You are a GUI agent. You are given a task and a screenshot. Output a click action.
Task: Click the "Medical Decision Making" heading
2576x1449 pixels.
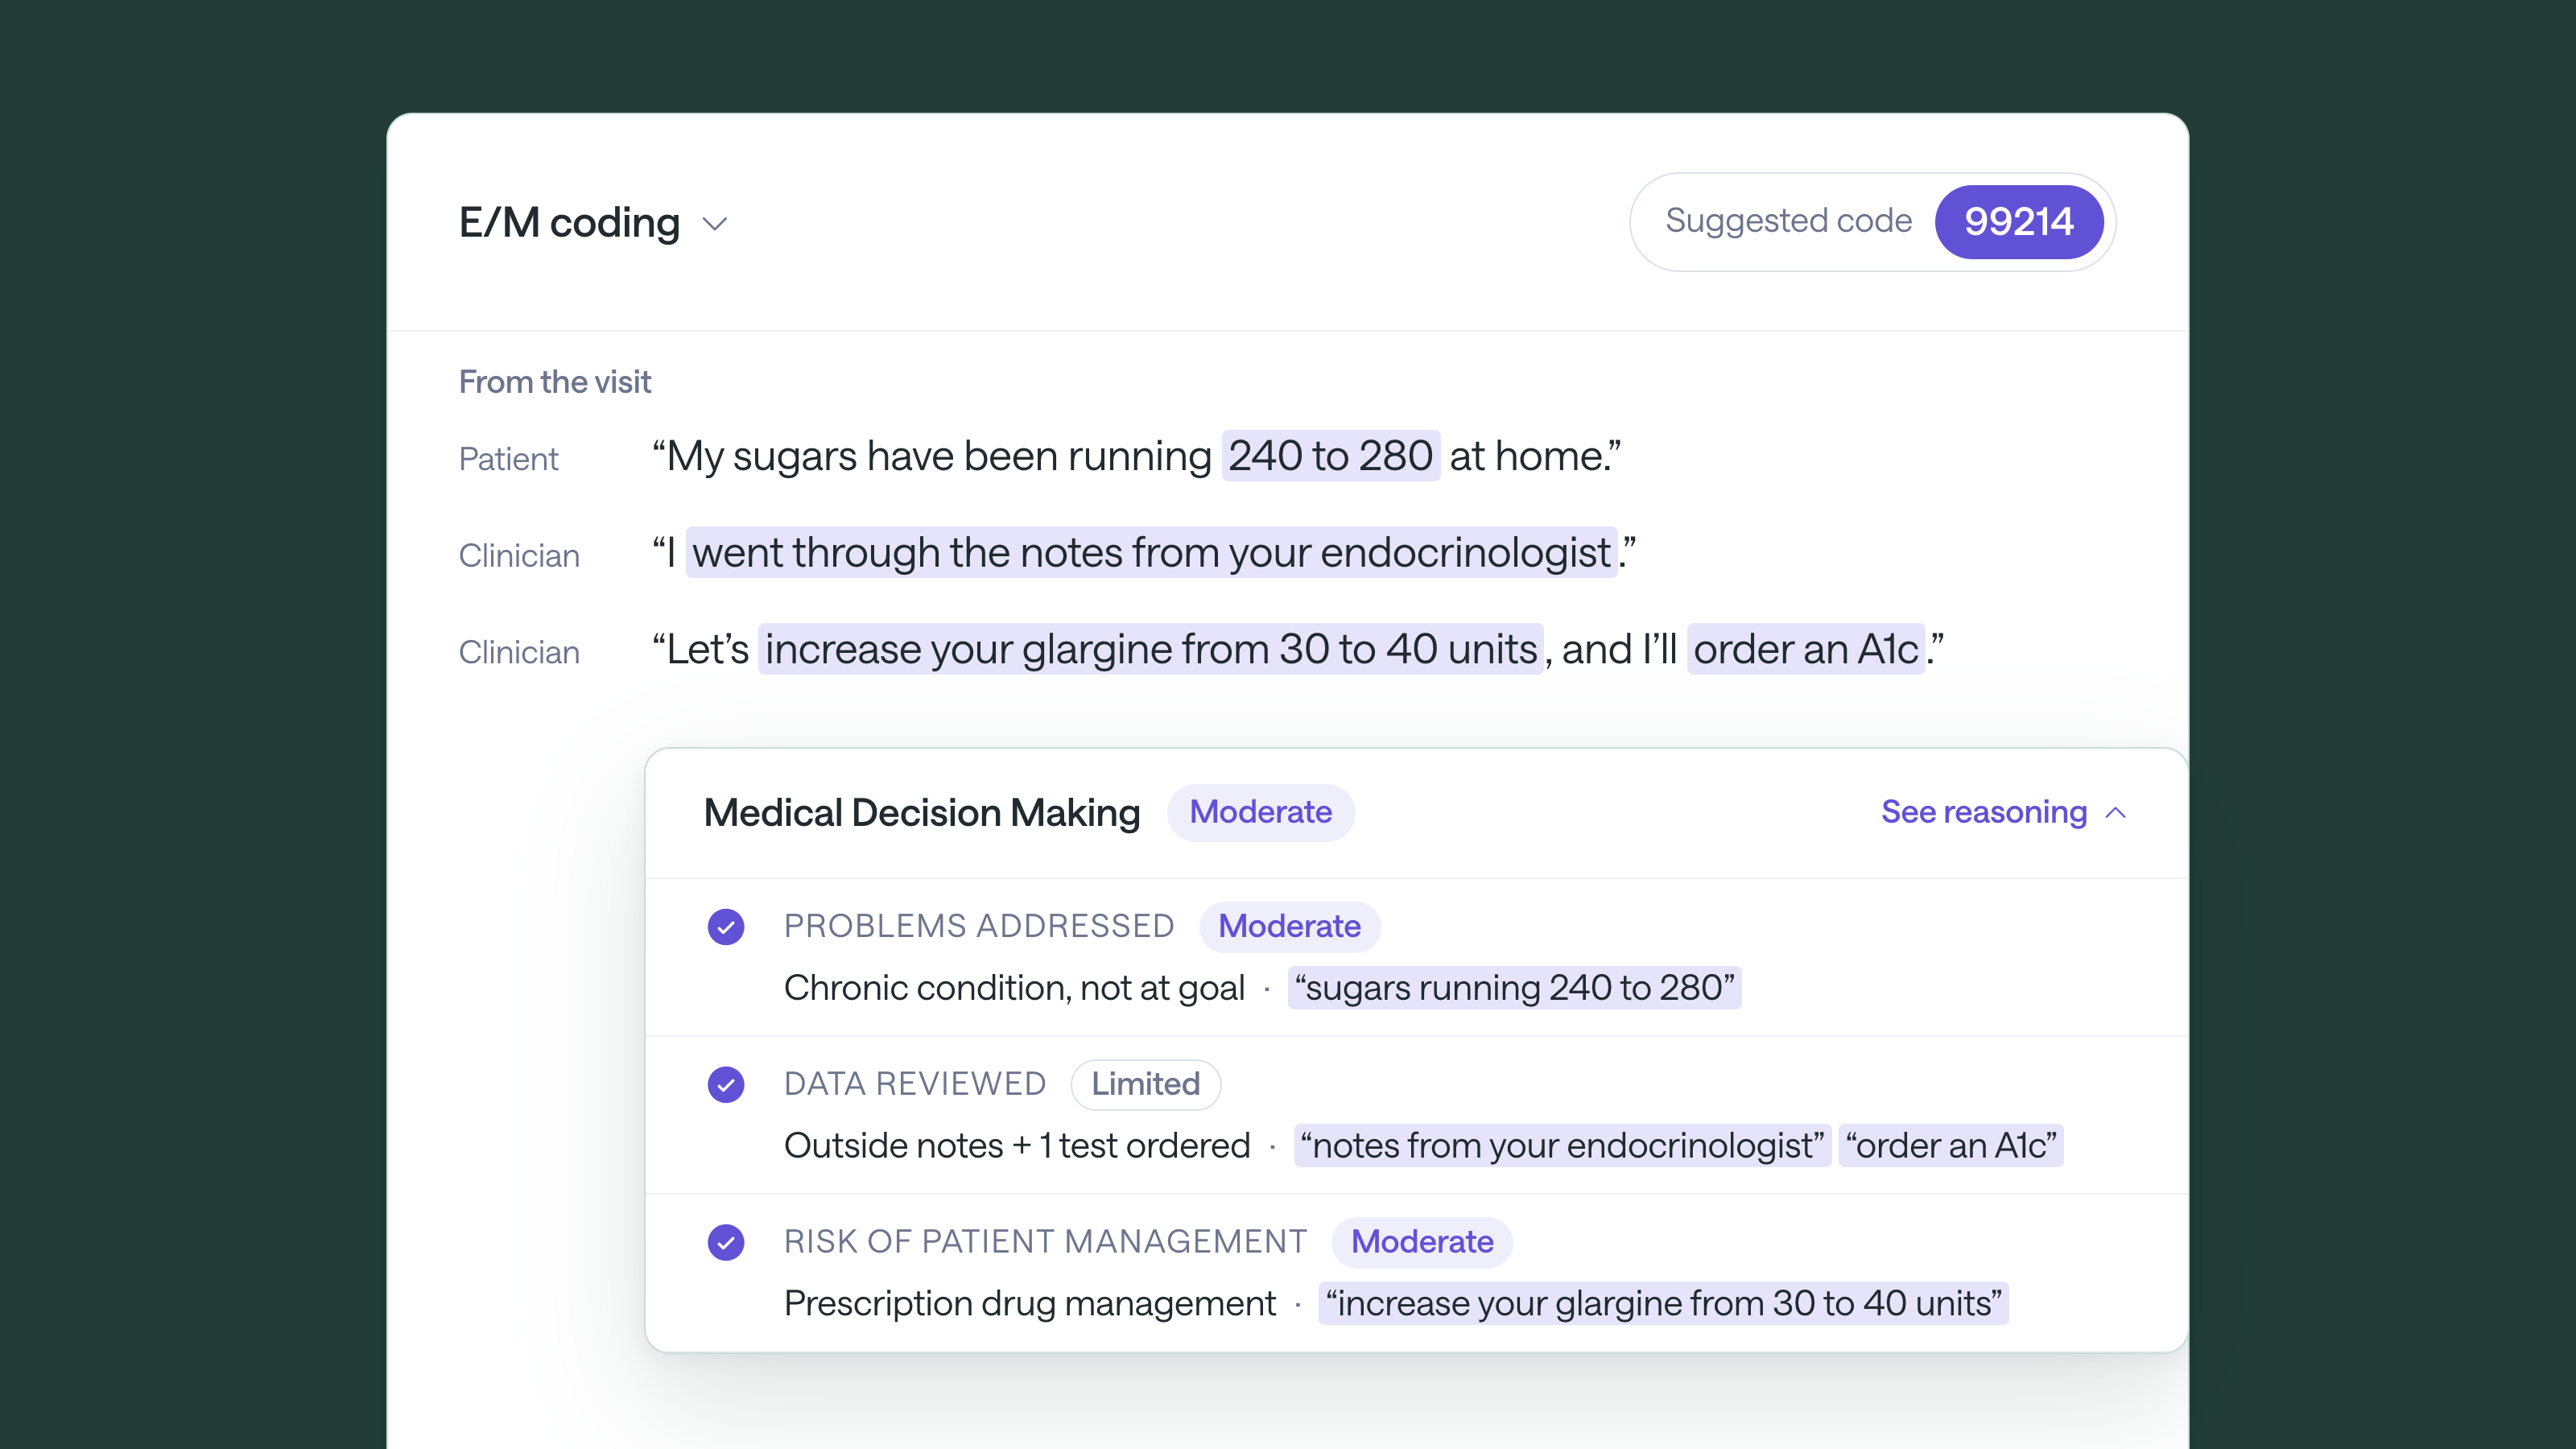point(922,813)
